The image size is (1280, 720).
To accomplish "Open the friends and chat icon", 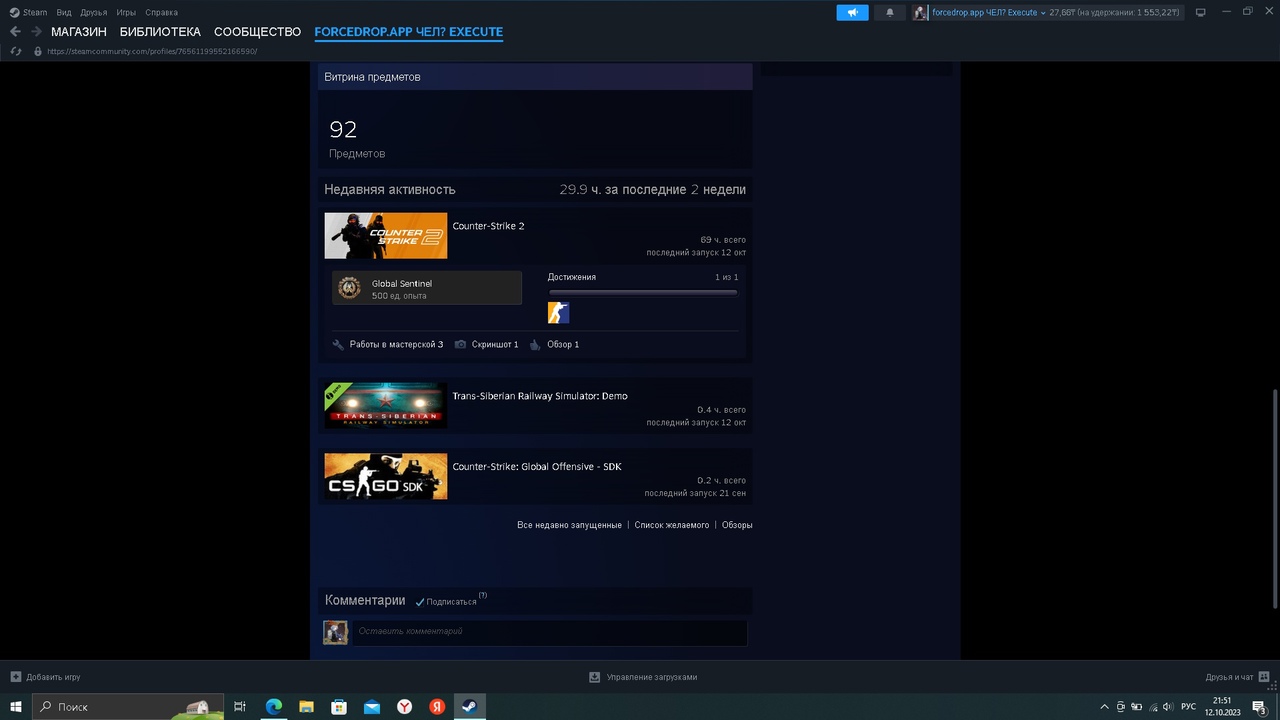I will 1265,677.
